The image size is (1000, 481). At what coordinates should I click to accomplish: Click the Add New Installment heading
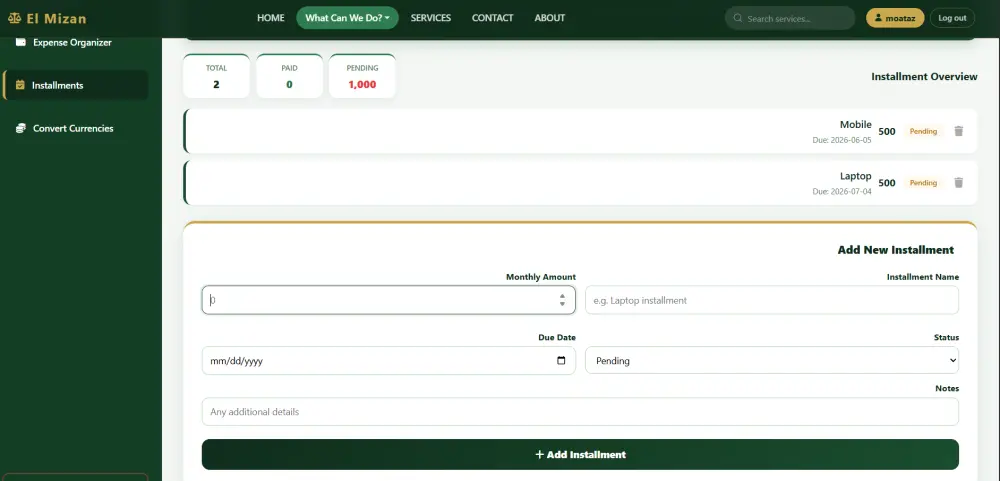click(x=895, y=250)
